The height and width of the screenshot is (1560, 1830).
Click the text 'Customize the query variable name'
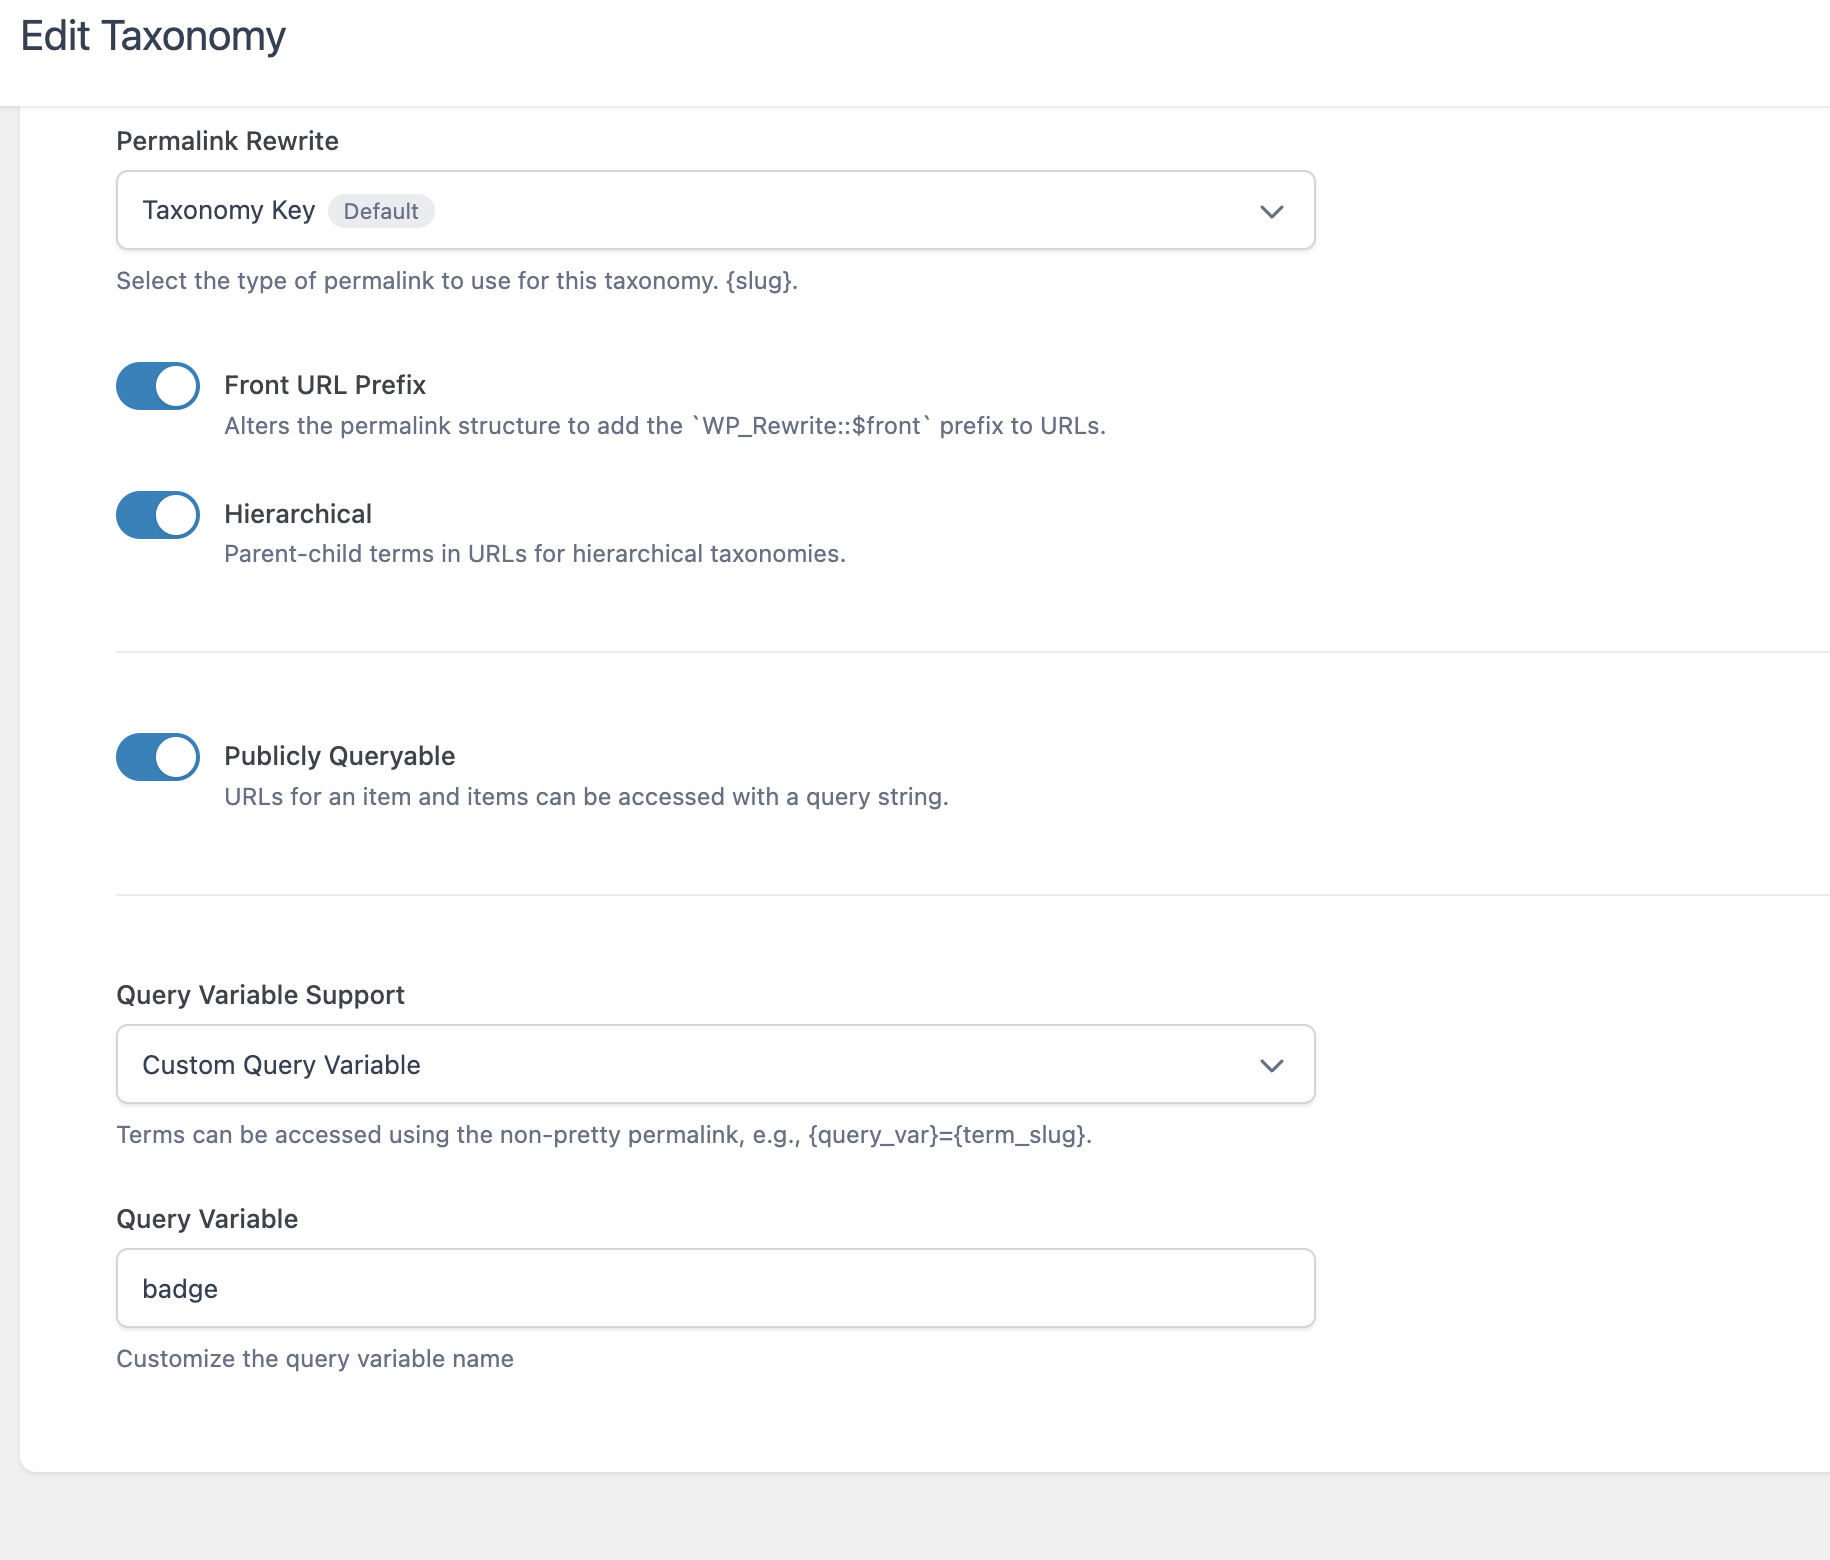click(315, 1359)
